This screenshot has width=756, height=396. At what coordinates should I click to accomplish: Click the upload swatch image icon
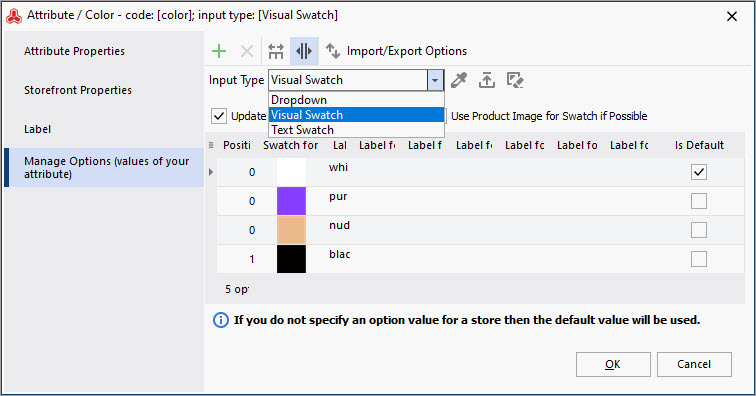pos(486,80)
